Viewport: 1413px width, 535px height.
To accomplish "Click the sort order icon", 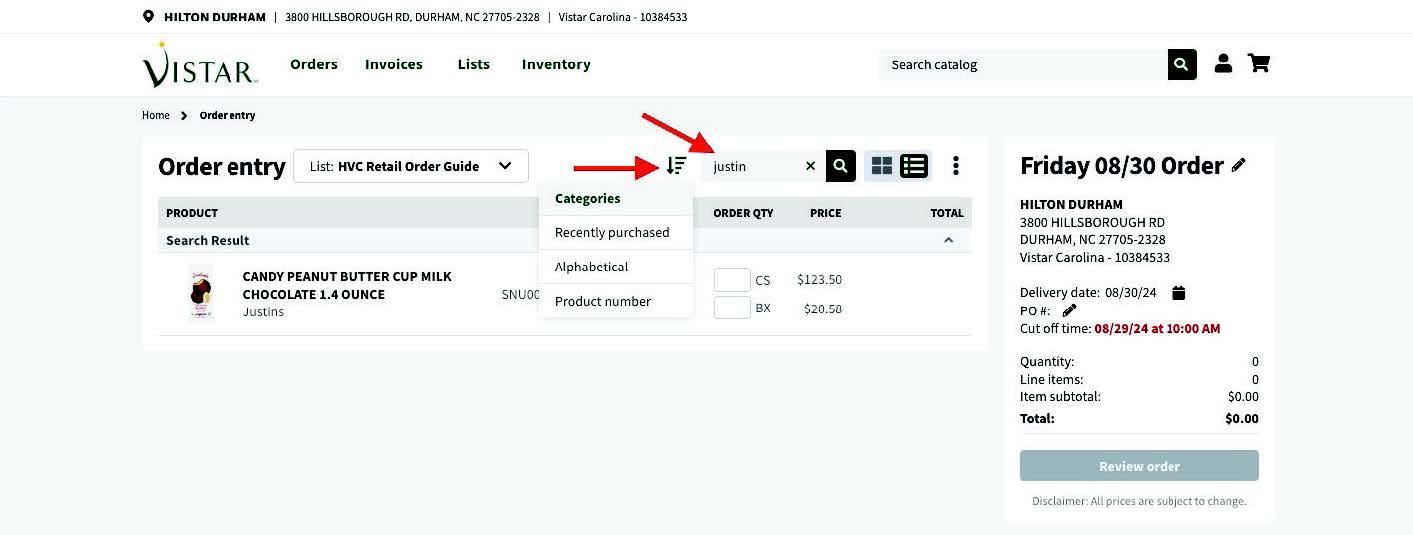I will click(x=677, y=166).
